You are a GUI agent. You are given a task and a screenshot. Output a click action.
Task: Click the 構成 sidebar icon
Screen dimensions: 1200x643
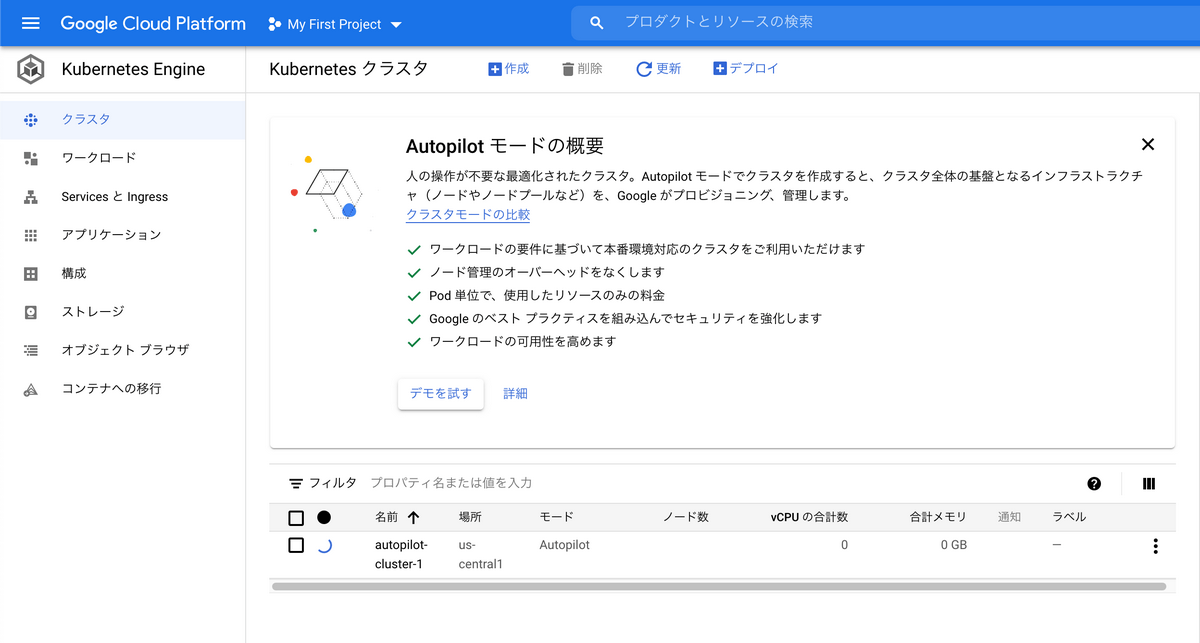(31, 273)
